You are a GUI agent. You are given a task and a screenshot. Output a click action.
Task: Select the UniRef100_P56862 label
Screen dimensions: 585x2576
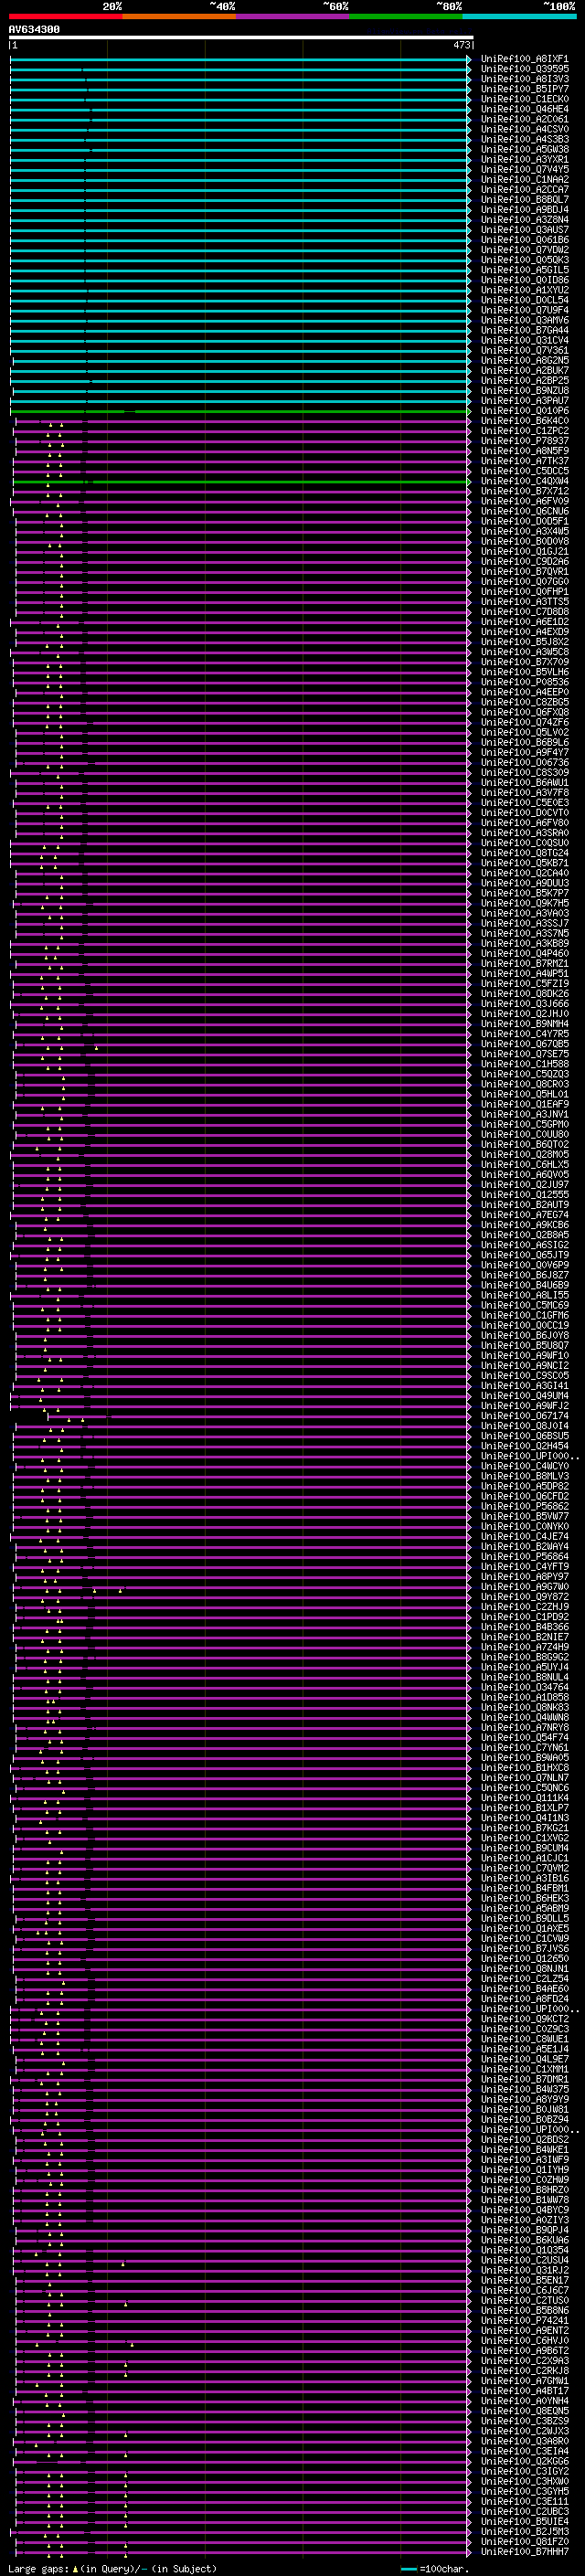(524, 1506)
